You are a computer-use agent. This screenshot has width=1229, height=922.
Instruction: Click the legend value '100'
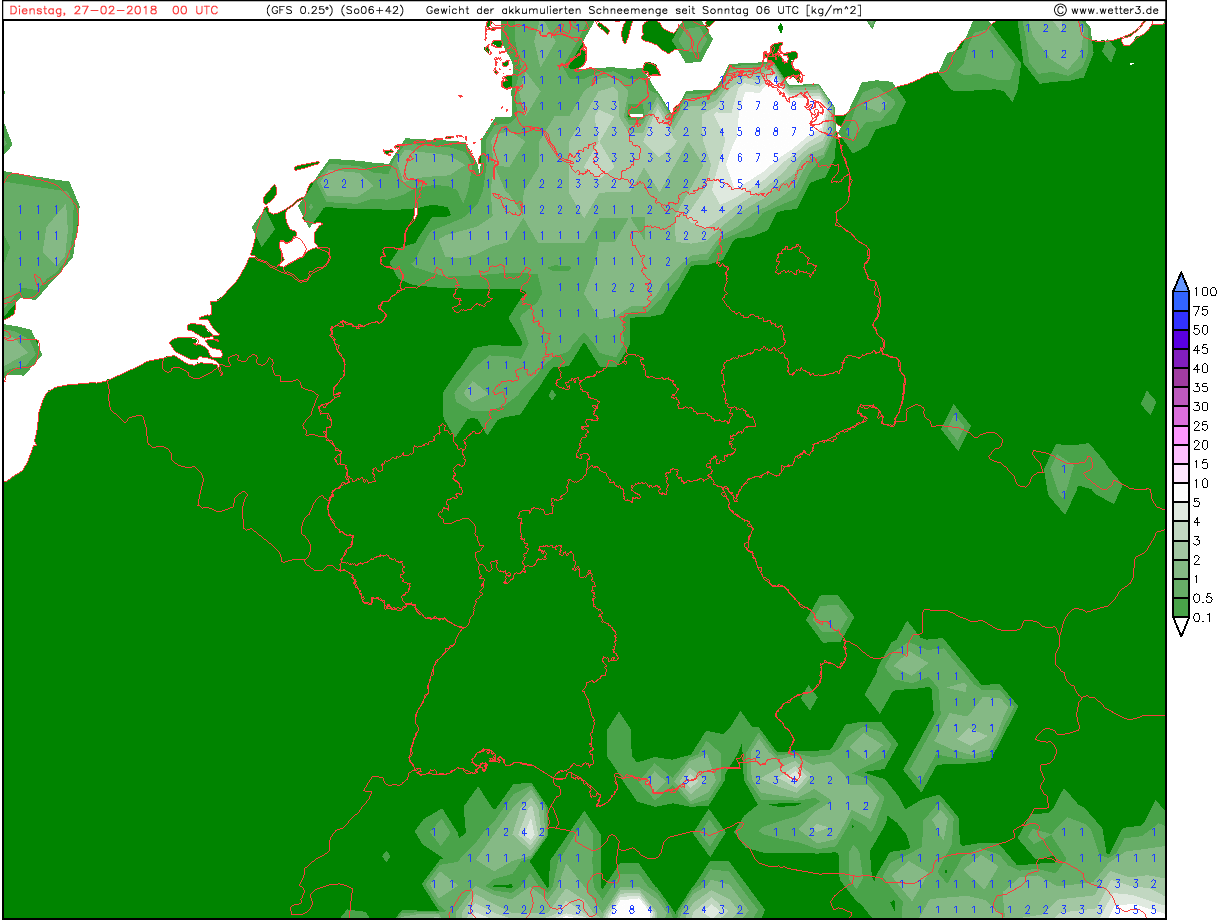(1205, 292)
